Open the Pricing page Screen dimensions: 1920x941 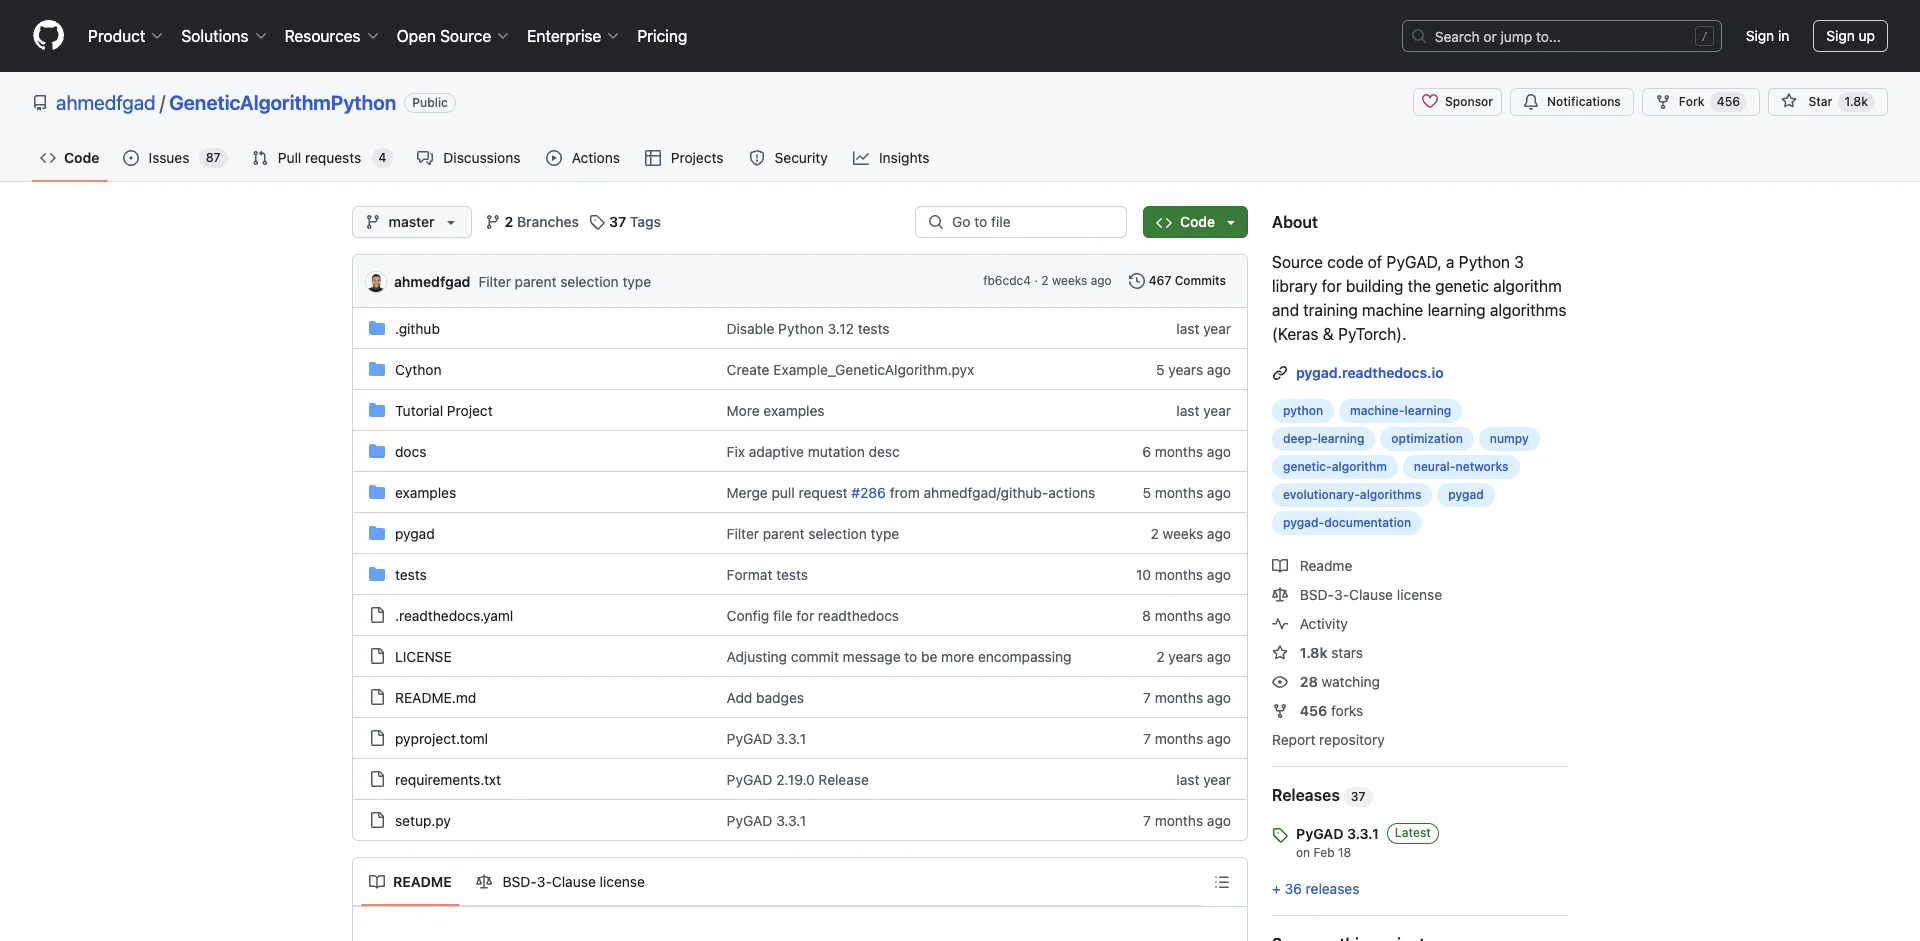tap(662, 36)
